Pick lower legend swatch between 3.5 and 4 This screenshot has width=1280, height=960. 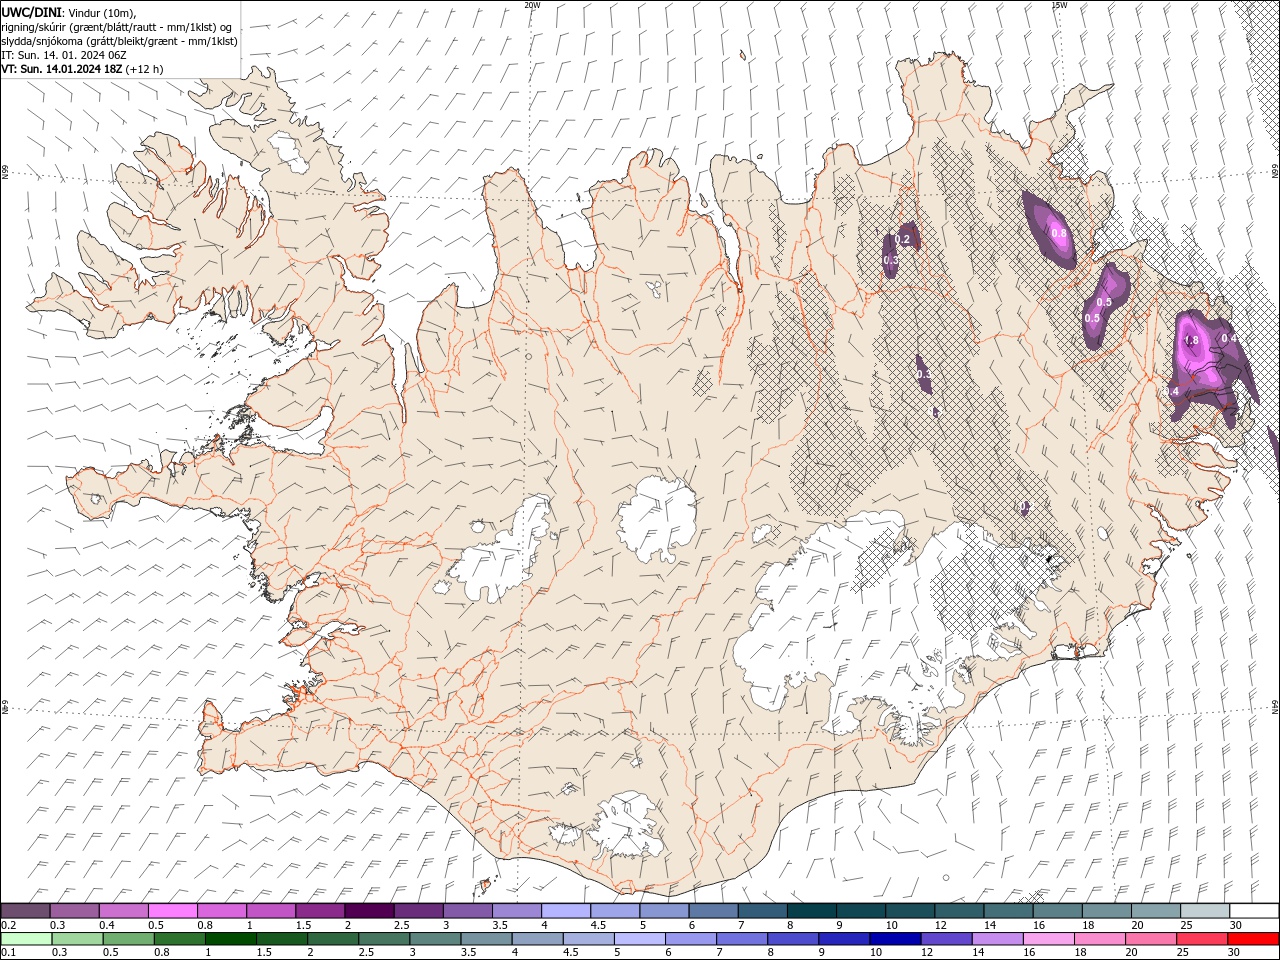[x=486, y=939]
